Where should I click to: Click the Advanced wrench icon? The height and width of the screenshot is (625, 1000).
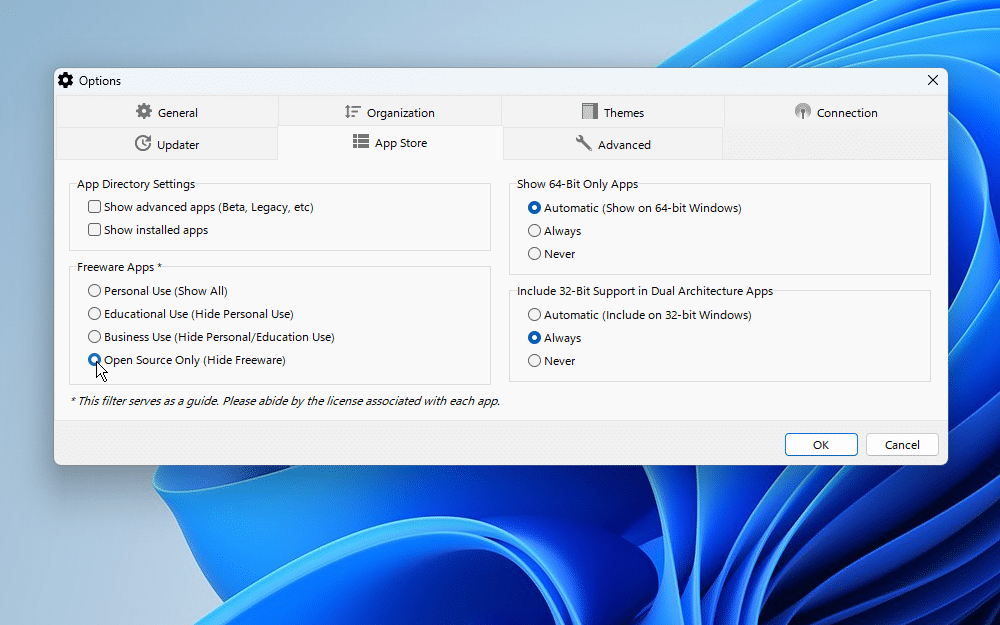584,143
